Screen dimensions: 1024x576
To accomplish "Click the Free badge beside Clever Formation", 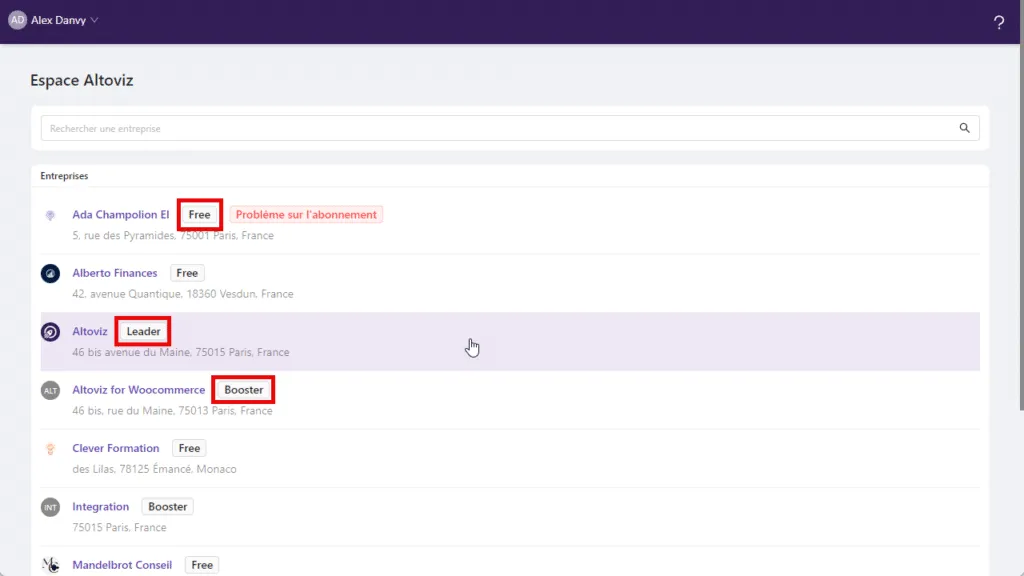I will [189, 448].
